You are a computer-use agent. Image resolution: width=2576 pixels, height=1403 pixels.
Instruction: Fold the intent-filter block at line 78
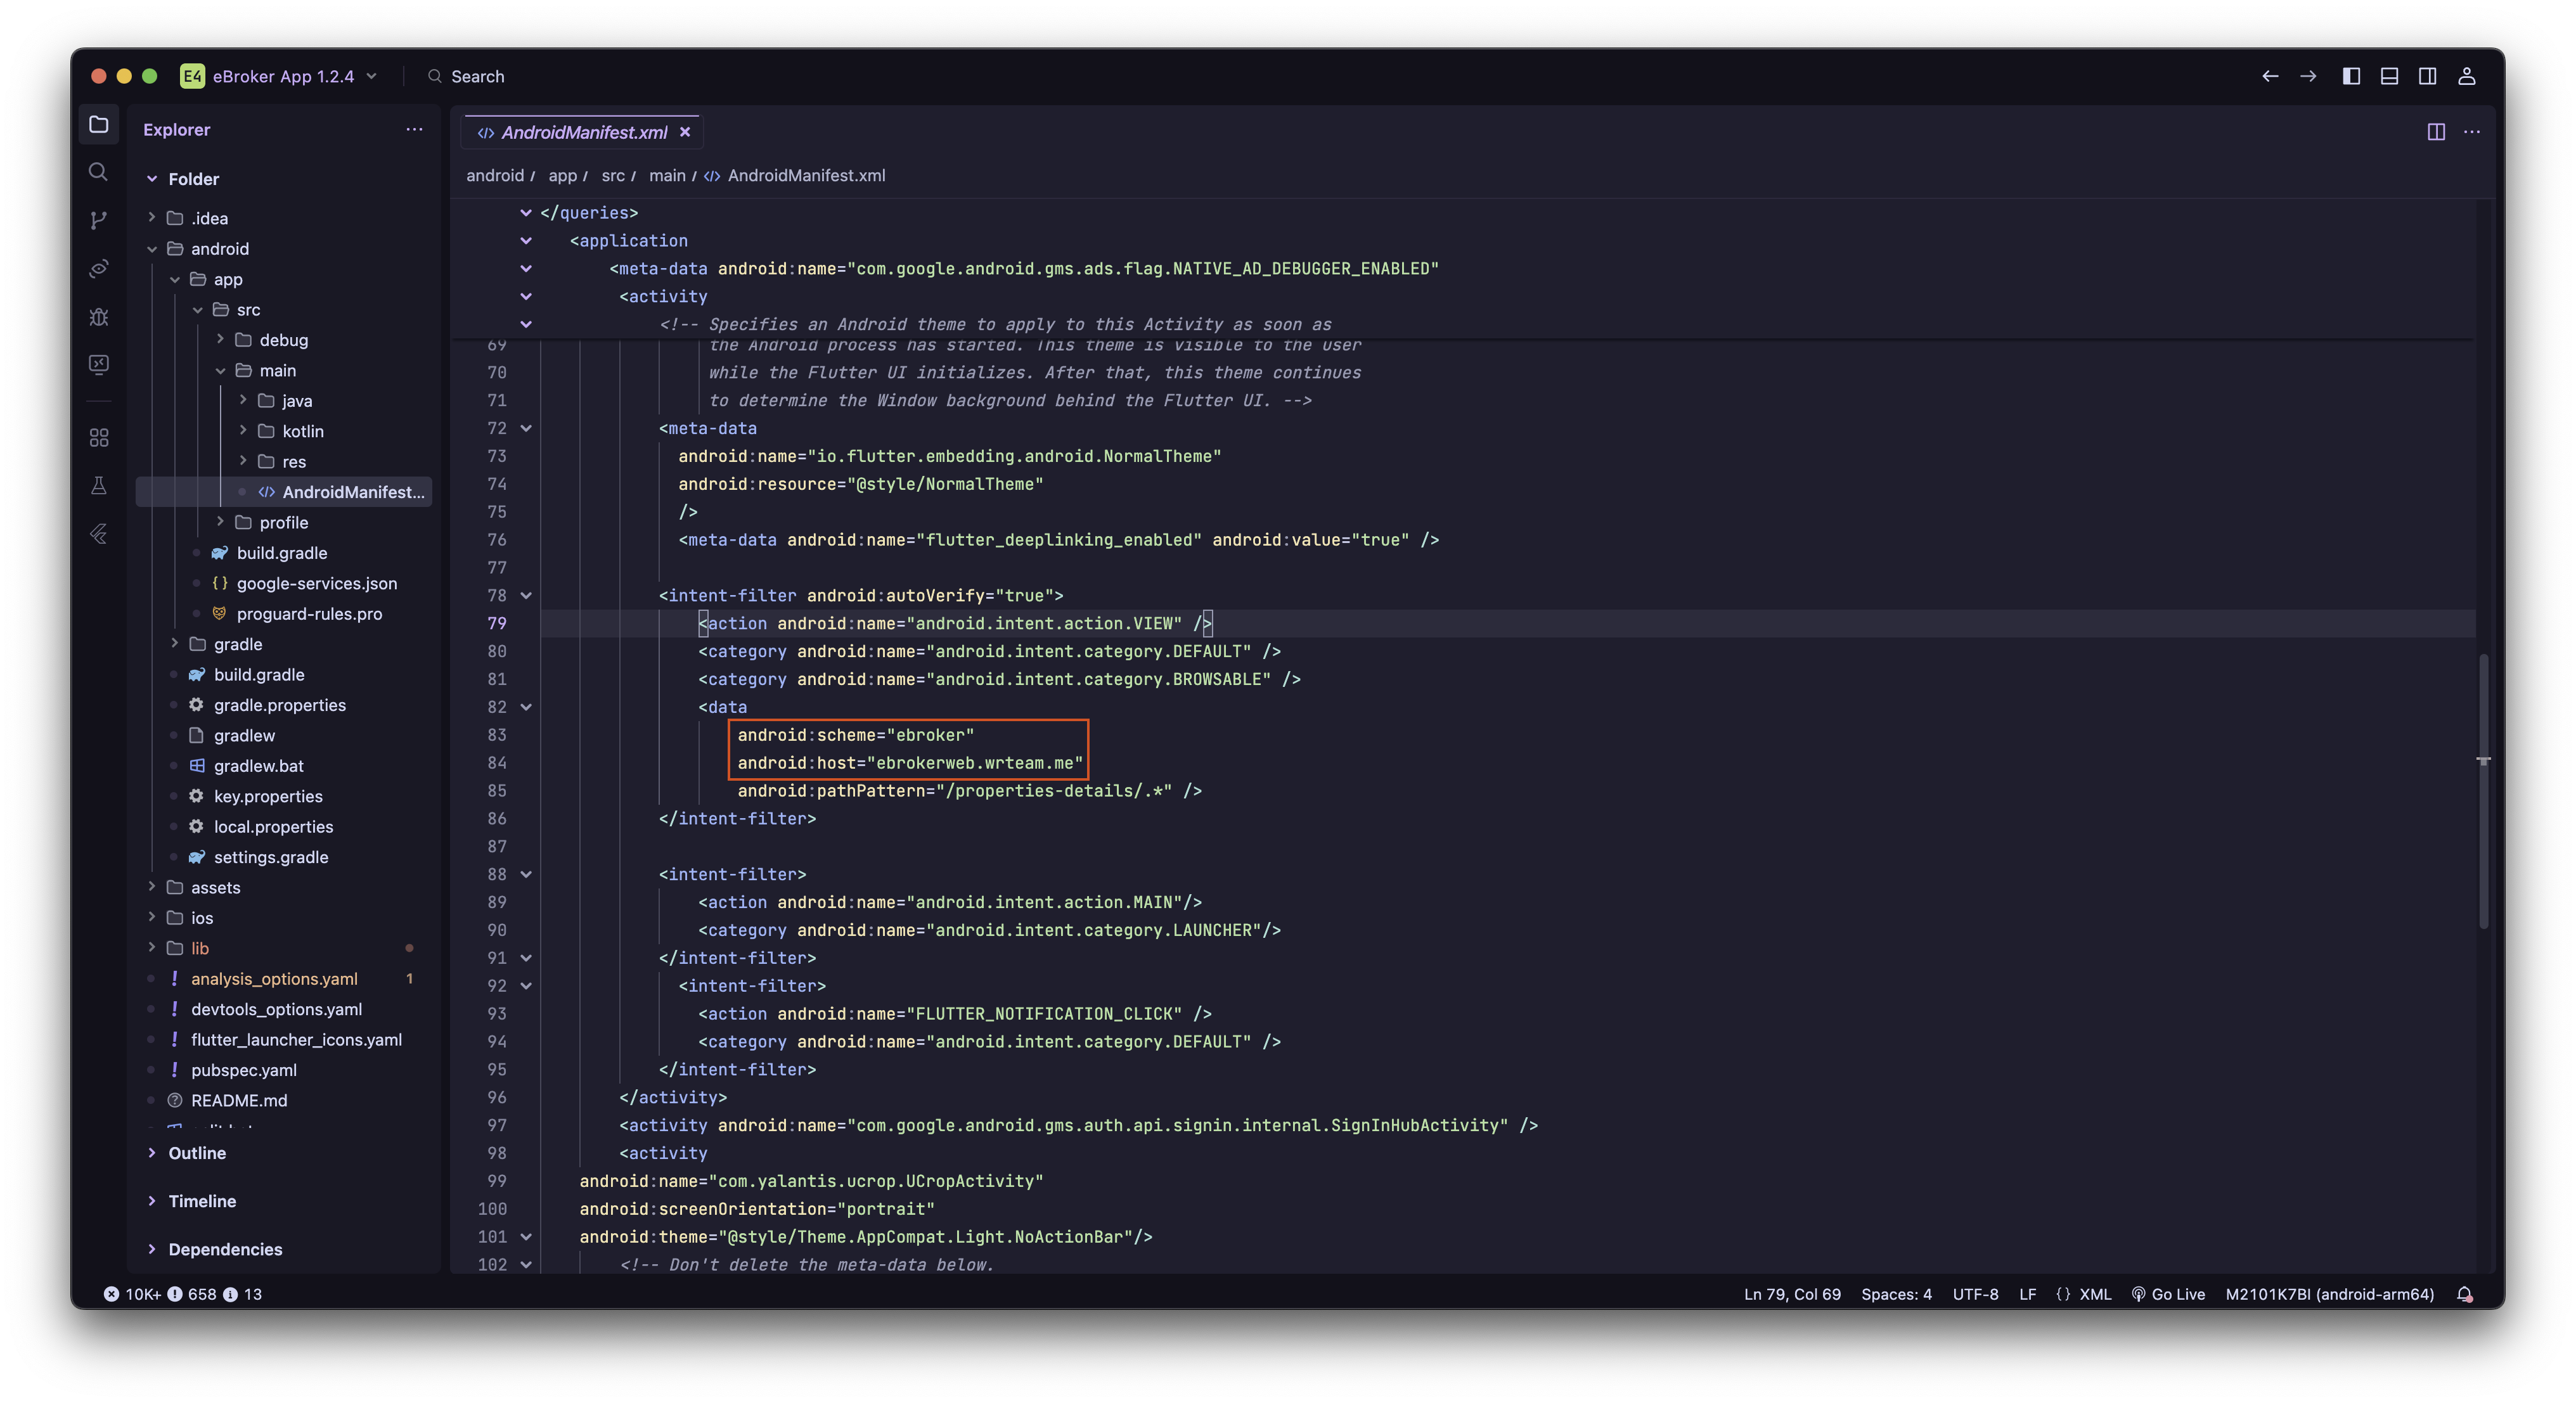[x=526, y=595]
